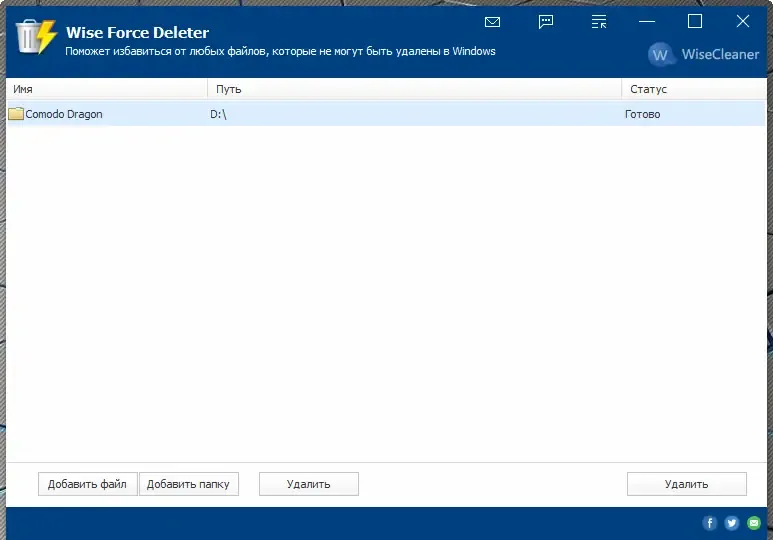Viewport: 773px width, 540px height.
Task: Sort list by the Статус column header
Action: [x=694, y=89]
